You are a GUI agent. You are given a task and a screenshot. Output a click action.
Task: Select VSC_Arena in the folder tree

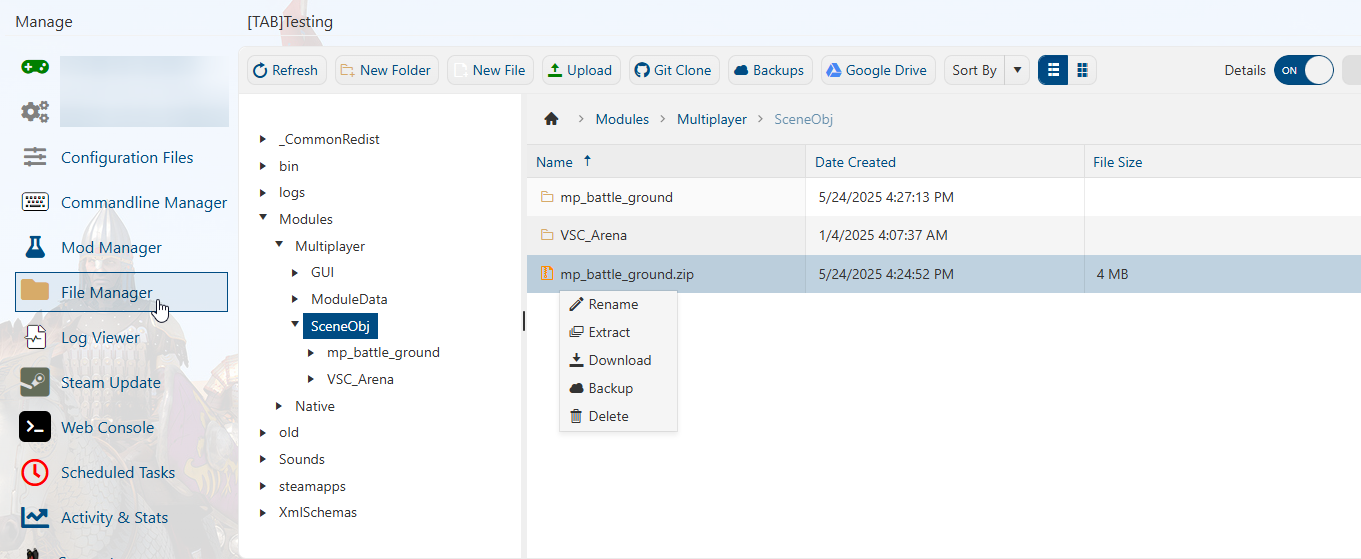click(360, 379)
